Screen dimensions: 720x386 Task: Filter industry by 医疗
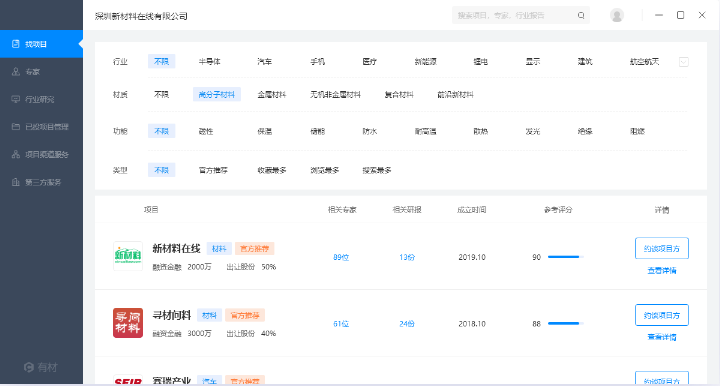369,62
